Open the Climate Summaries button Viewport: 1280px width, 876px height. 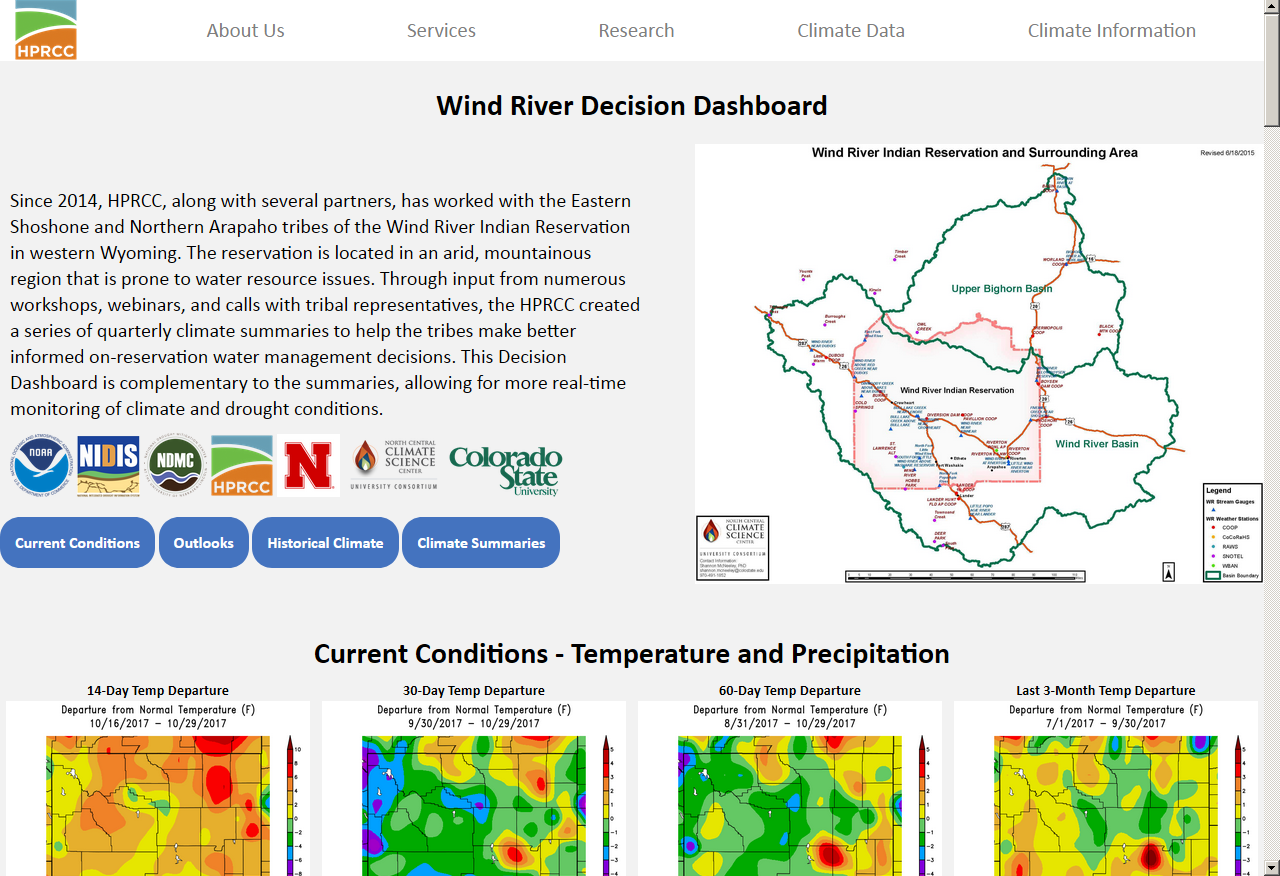coord(481,543)
